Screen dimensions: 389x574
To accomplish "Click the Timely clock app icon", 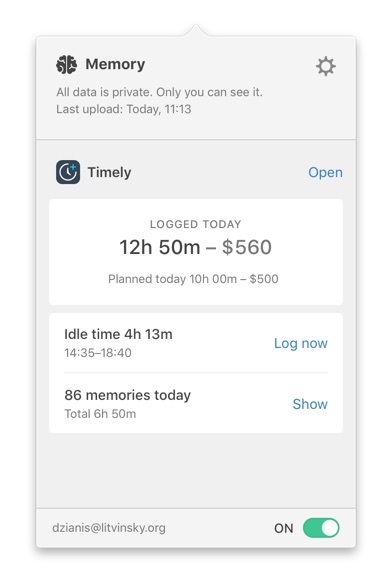I will click(68, 172).
